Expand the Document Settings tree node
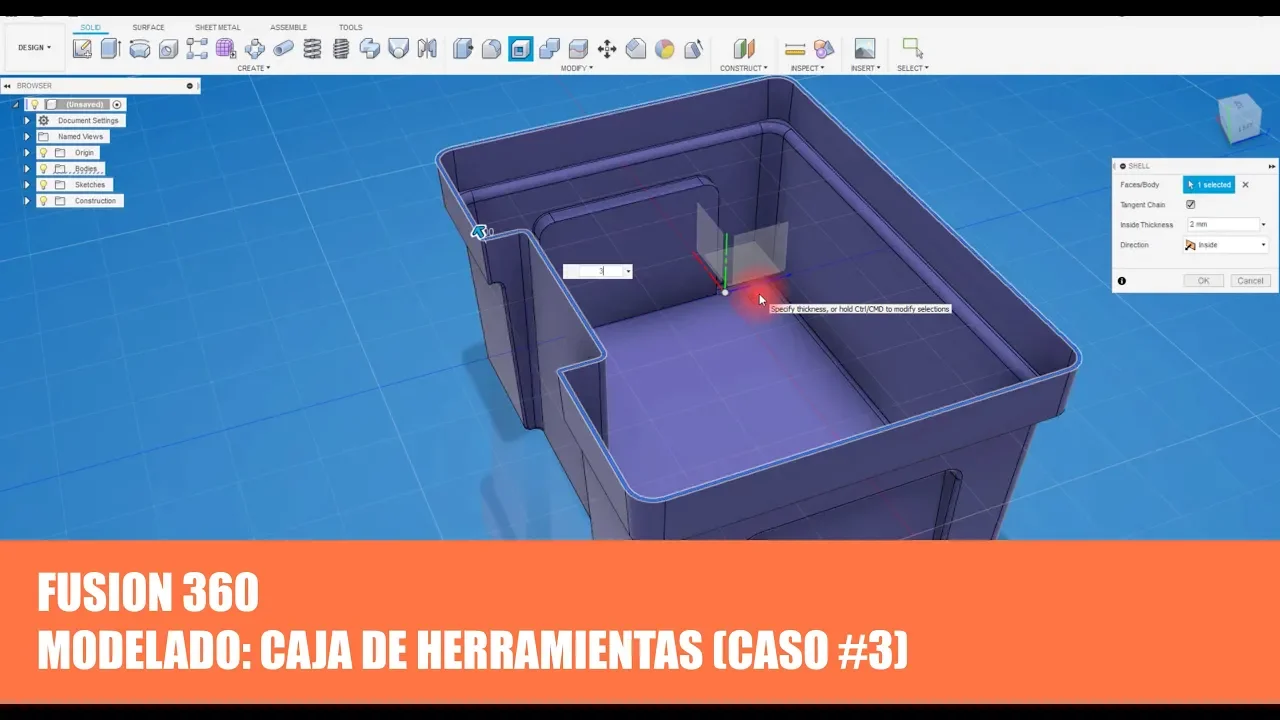The image size is (1280, 720). 27,120
